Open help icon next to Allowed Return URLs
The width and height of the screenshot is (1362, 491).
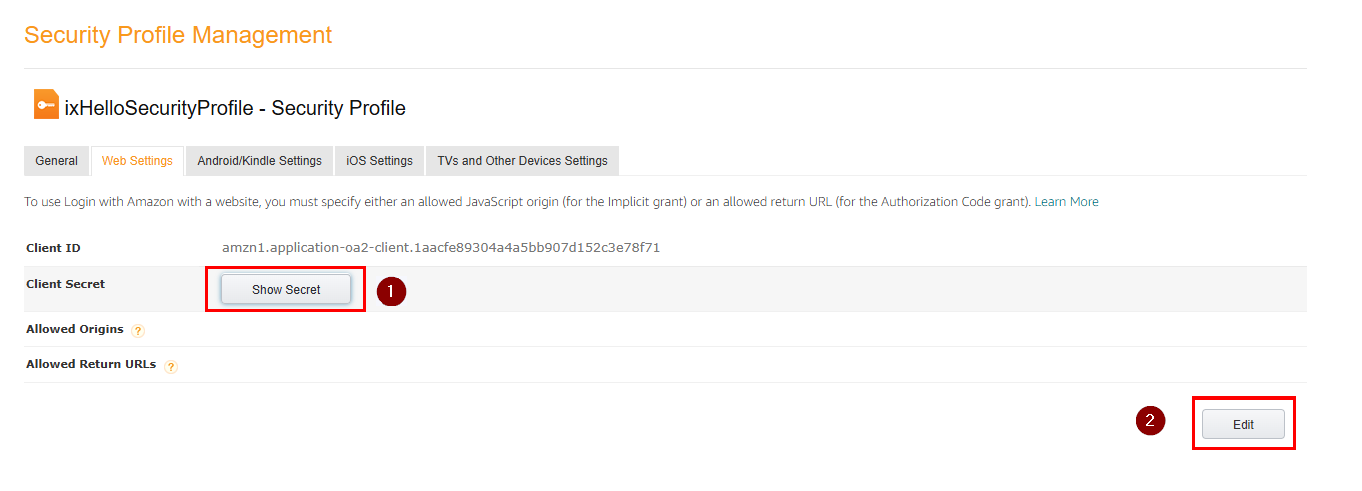click(171, 367)
